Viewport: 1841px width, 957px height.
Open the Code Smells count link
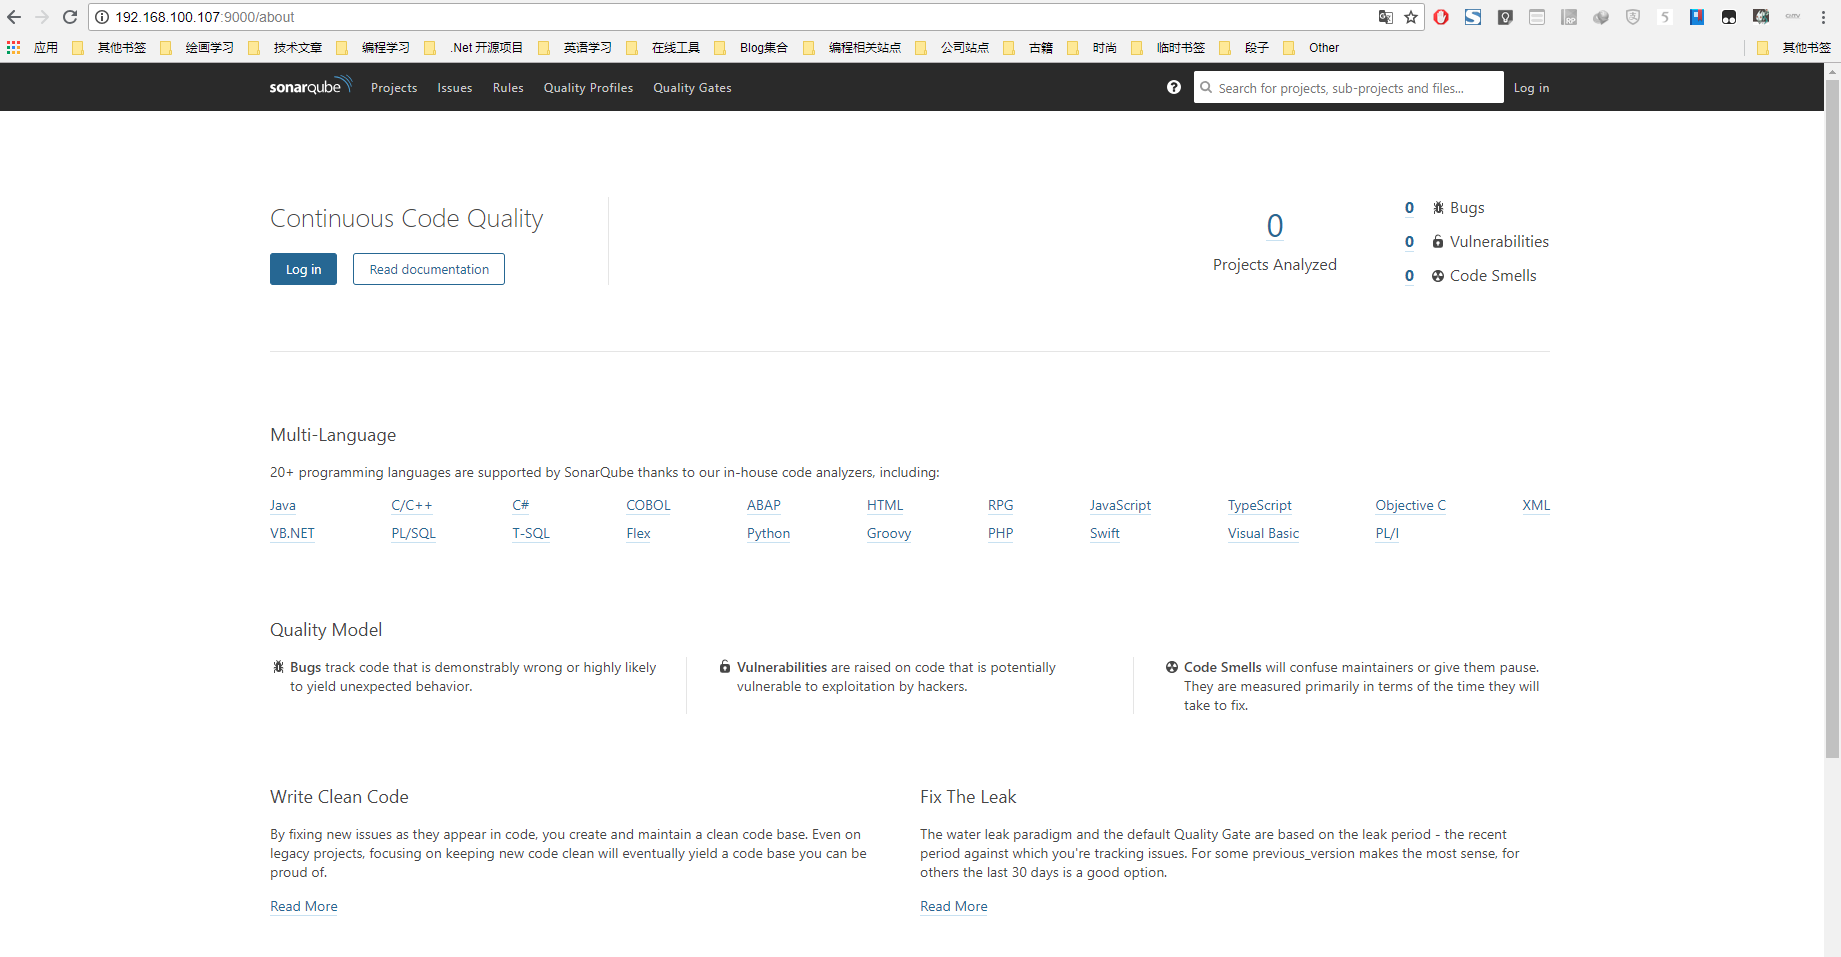pos(1409,276)
